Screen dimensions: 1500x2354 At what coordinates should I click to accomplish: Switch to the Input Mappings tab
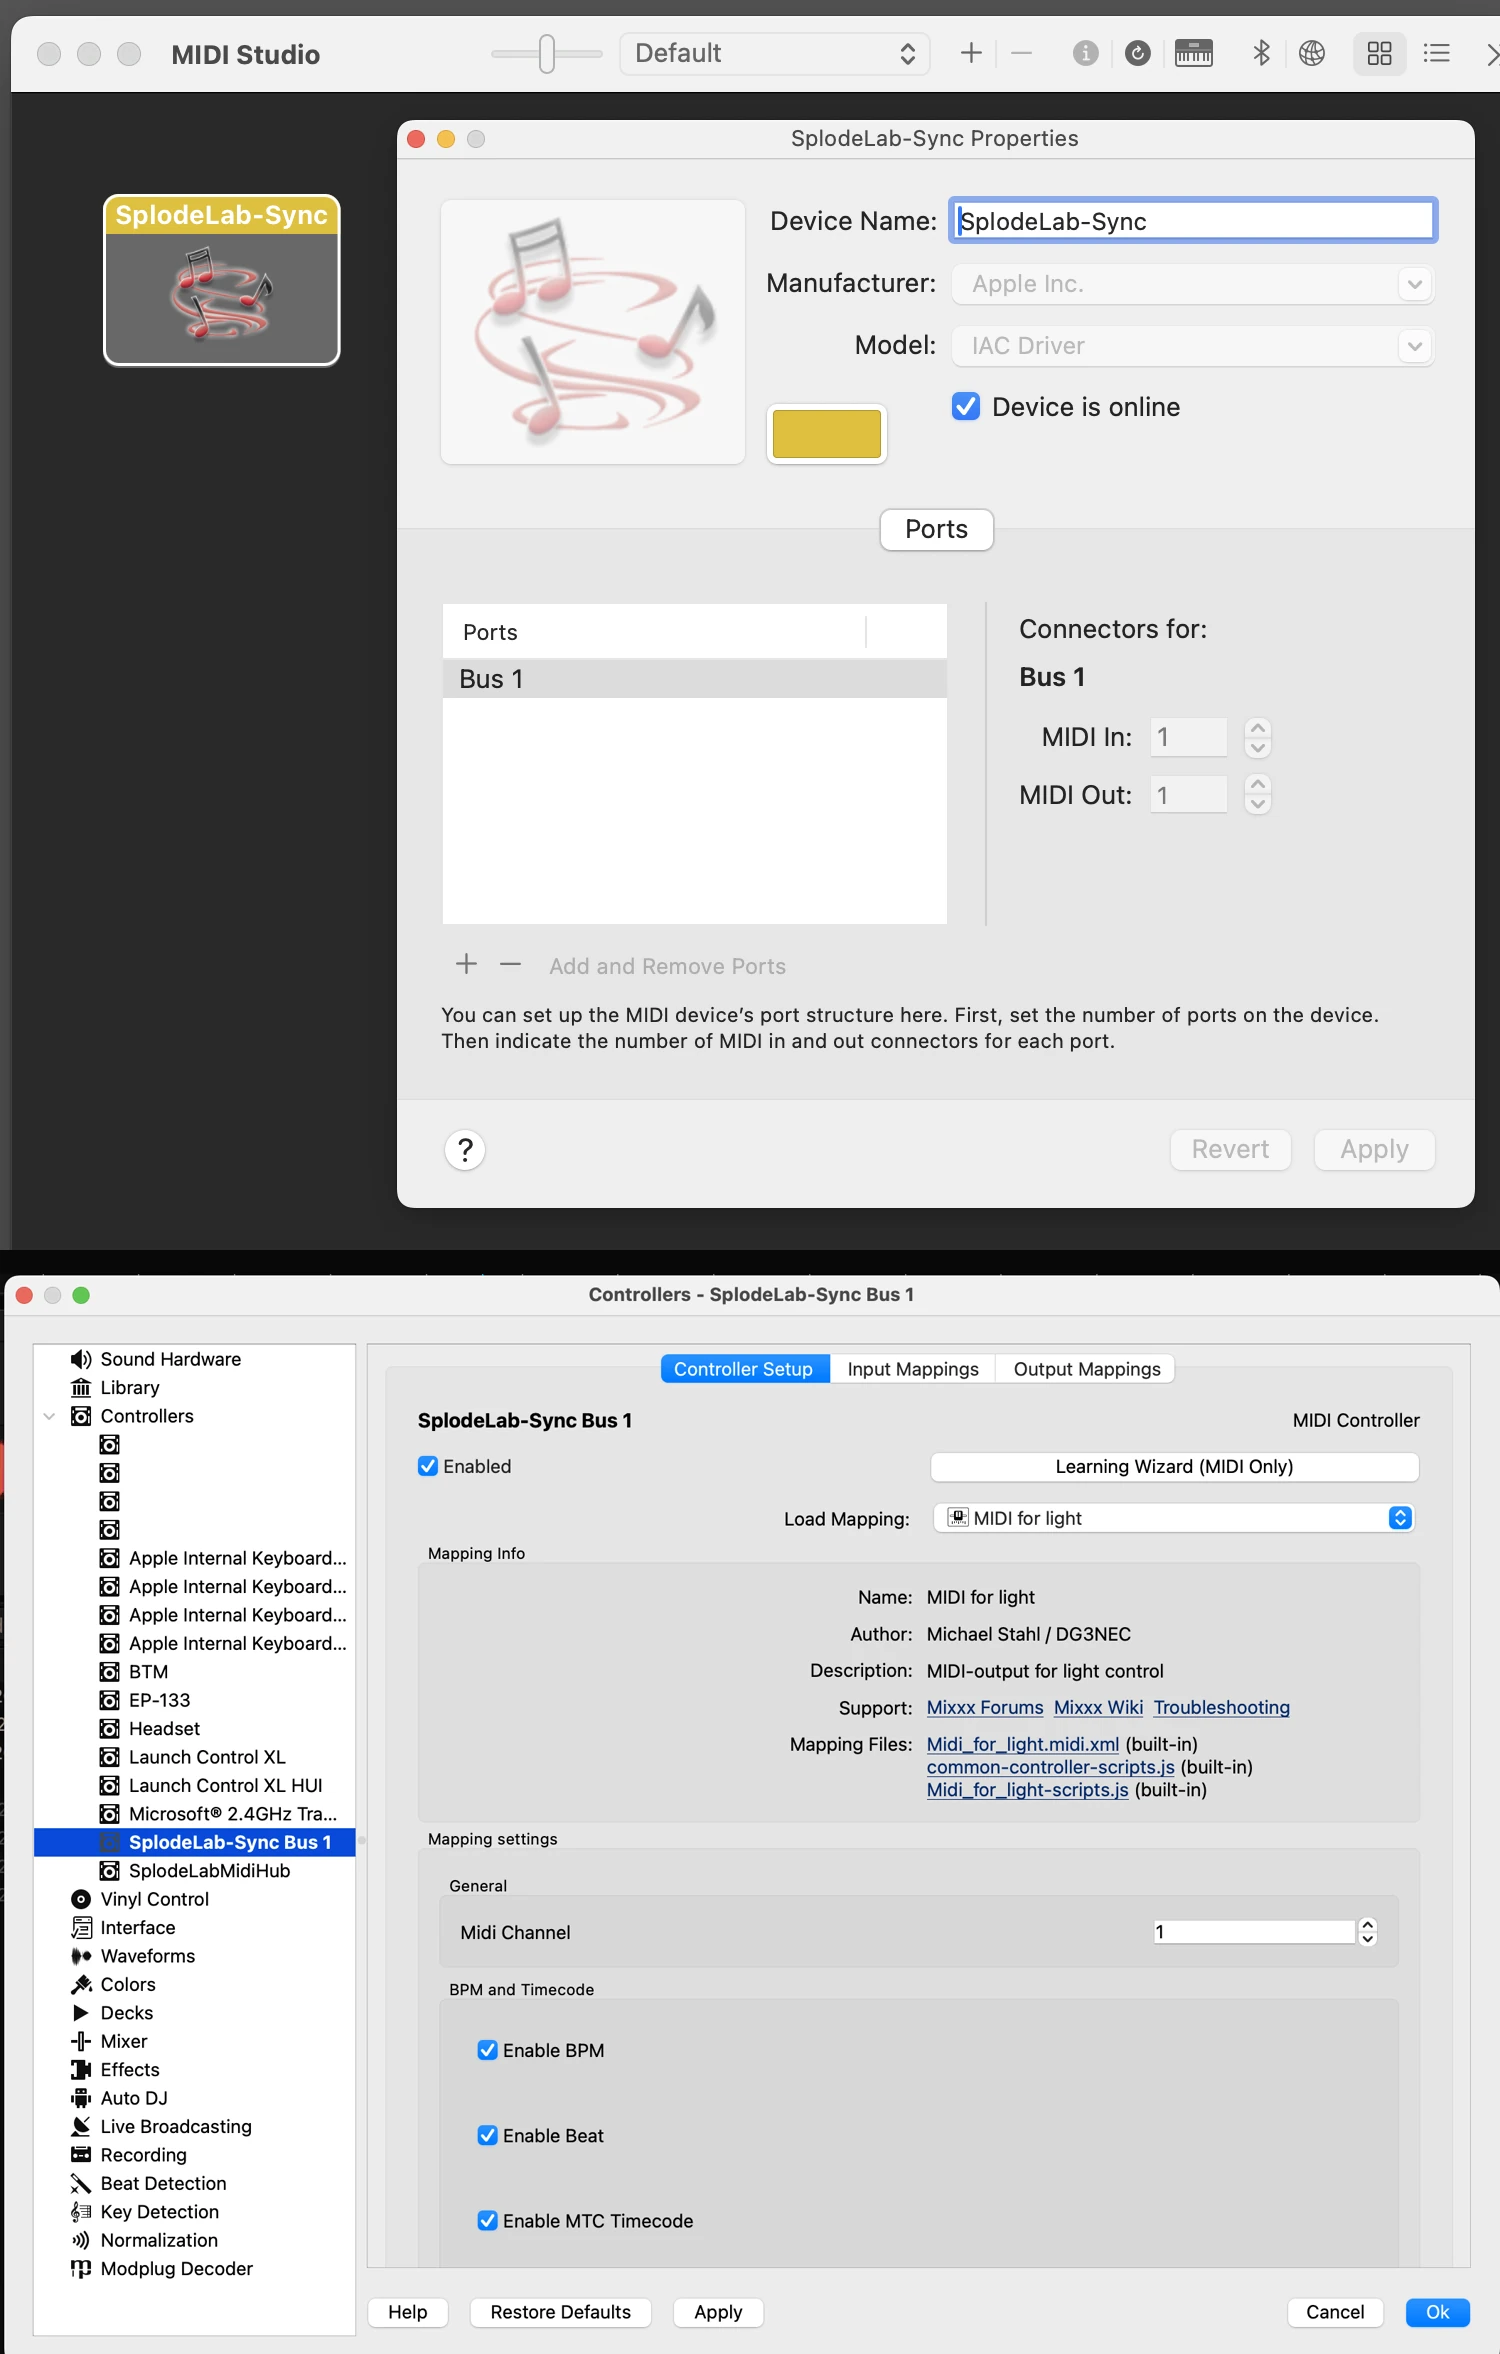[x=913, y=1369]
